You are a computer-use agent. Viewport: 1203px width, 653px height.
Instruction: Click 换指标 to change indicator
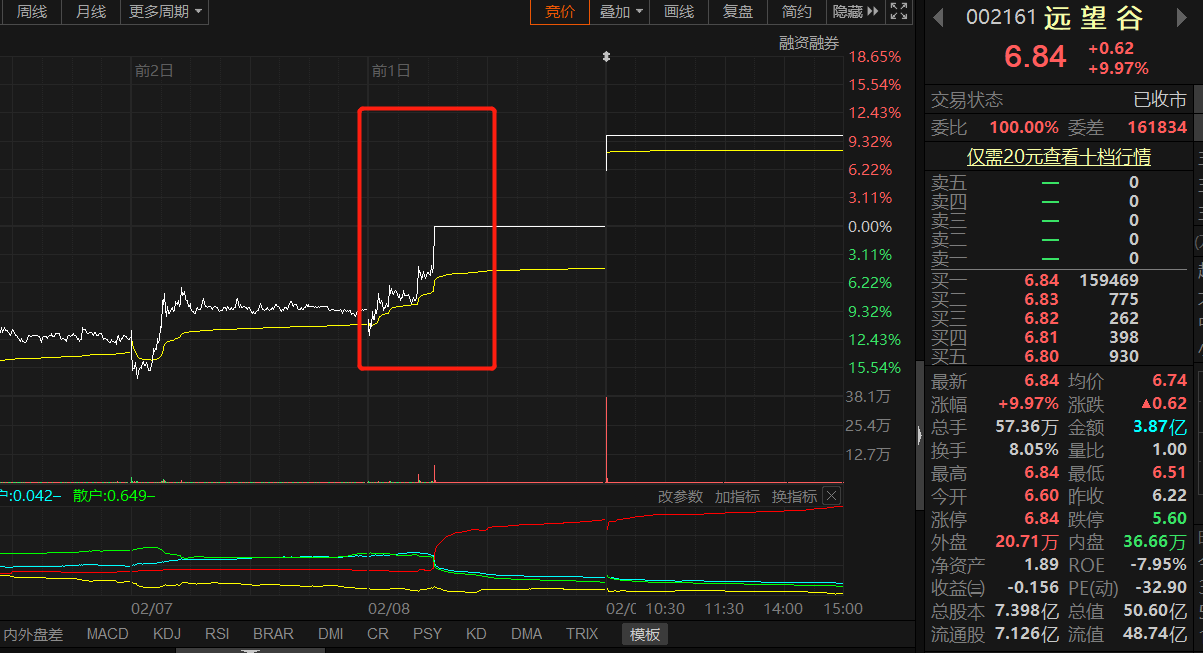(794, 496)
